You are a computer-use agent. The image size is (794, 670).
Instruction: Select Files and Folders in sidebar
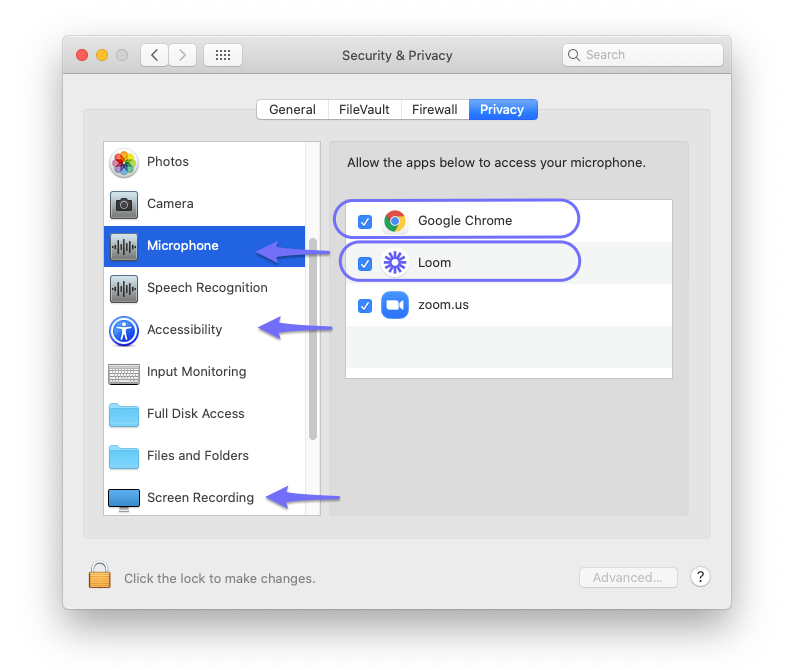tap(197, 456)
